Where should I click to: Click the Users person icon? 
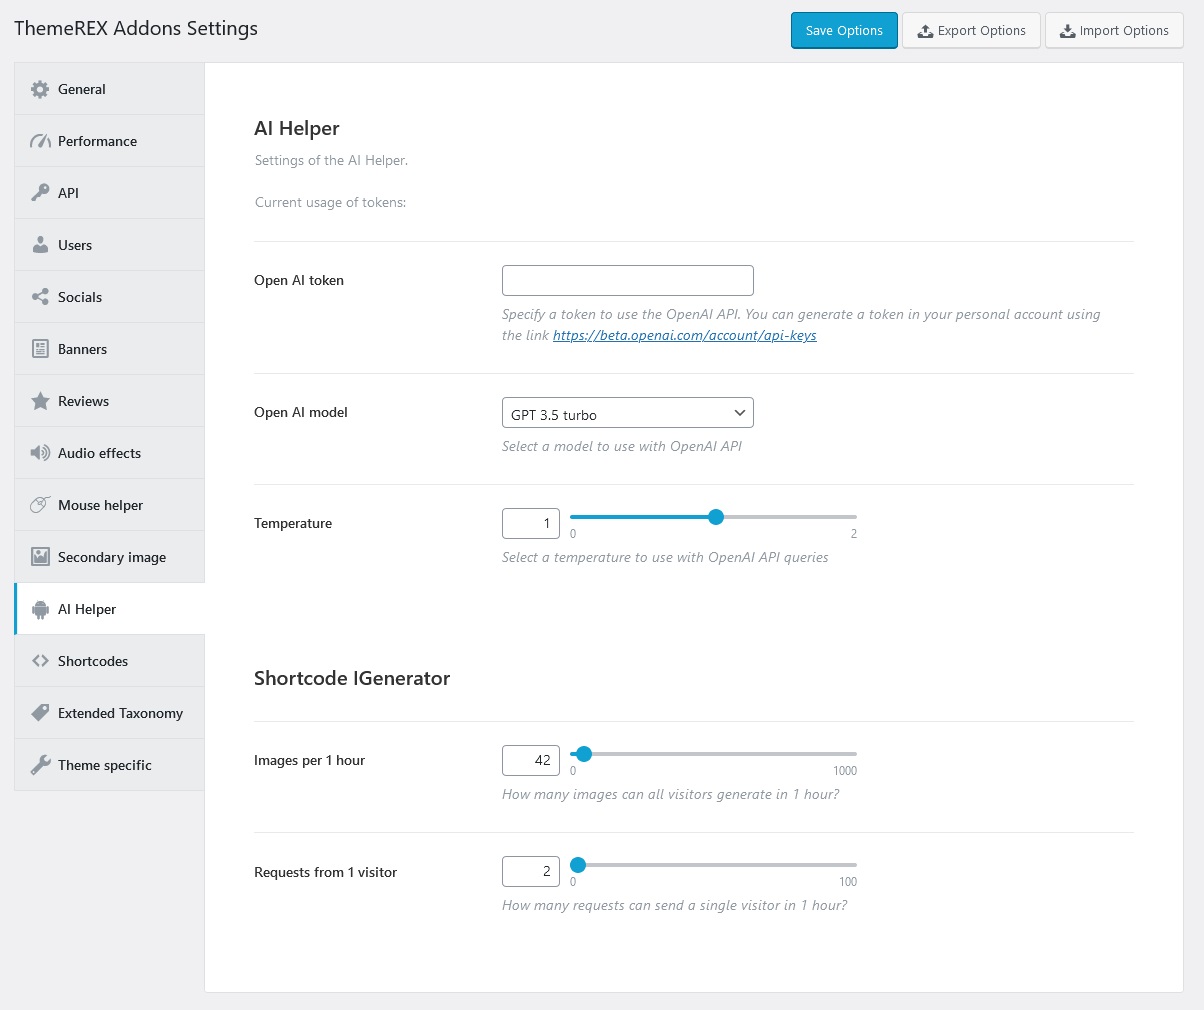click(x=40, y=245)
